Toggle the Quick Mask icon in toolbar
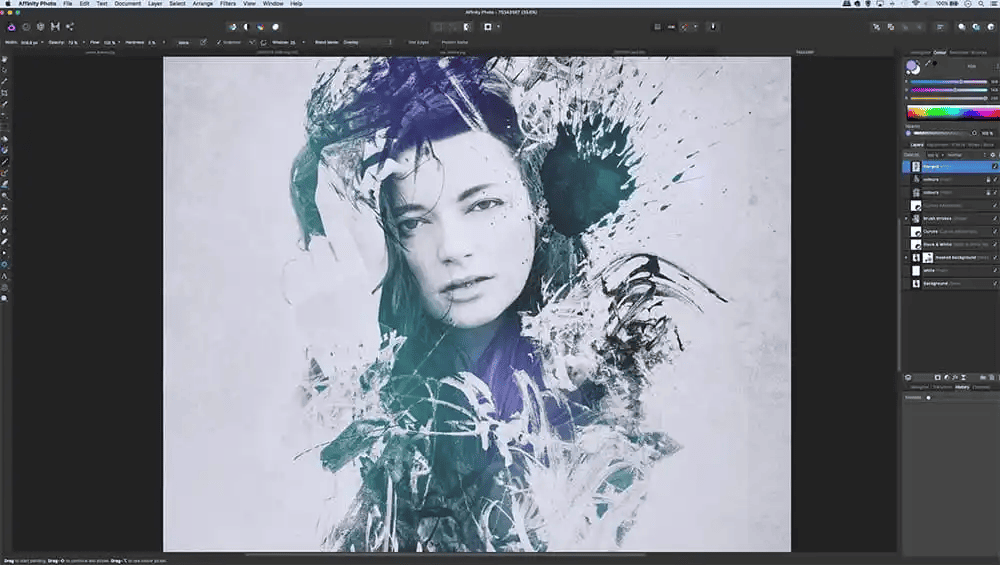 pyautogui.click(x=488, y=27)
